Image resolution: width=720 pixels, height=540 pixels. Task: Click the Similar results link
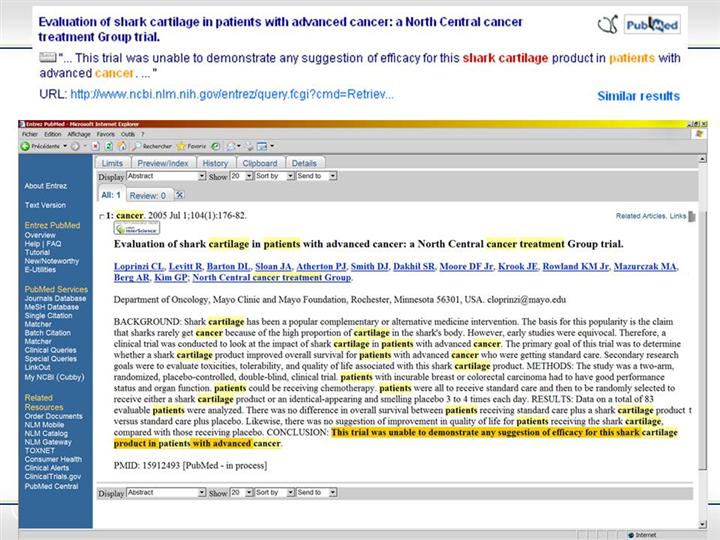(638, 96)
